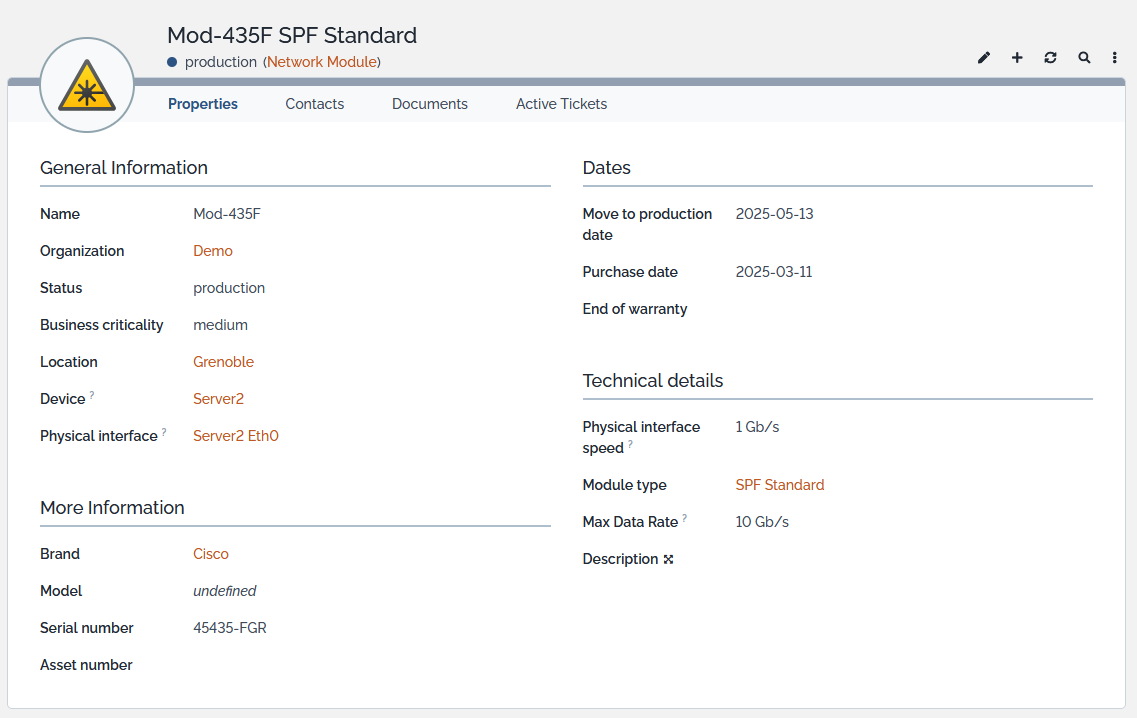Viewport: 1137px width, 718px height.
Task: Click help hint next to Max Data Rate
Action: 685,518
